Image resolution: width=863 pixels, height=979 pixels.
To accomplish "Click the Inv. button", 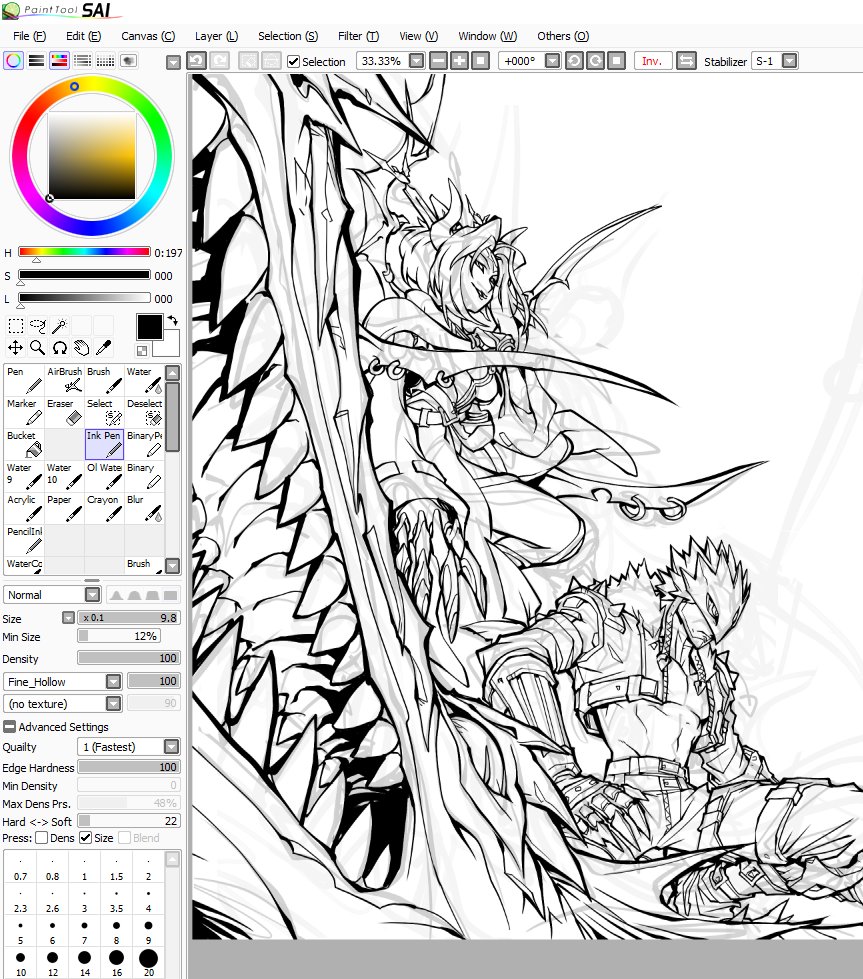I will coord(652,61).
